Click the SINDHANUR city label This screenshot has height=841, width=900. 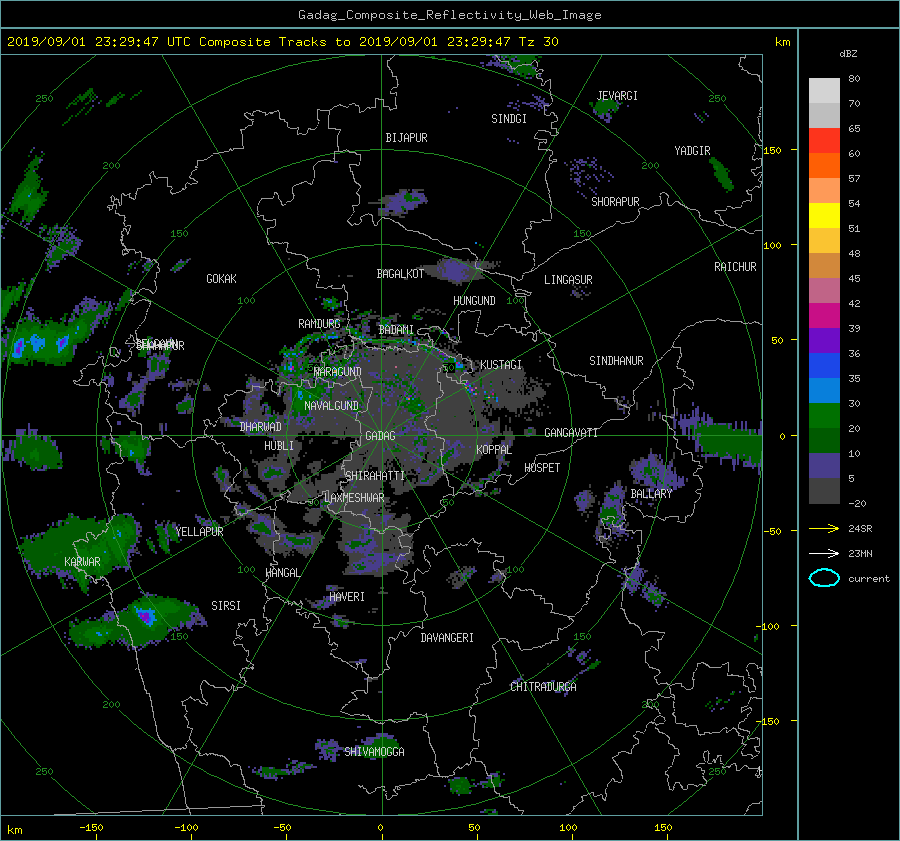point(616,361)
